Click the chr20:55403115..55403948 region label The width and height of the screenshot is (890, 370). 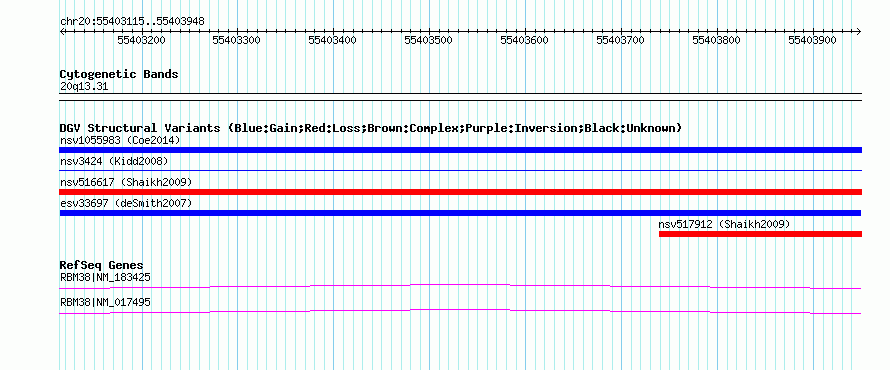point(132,22)
